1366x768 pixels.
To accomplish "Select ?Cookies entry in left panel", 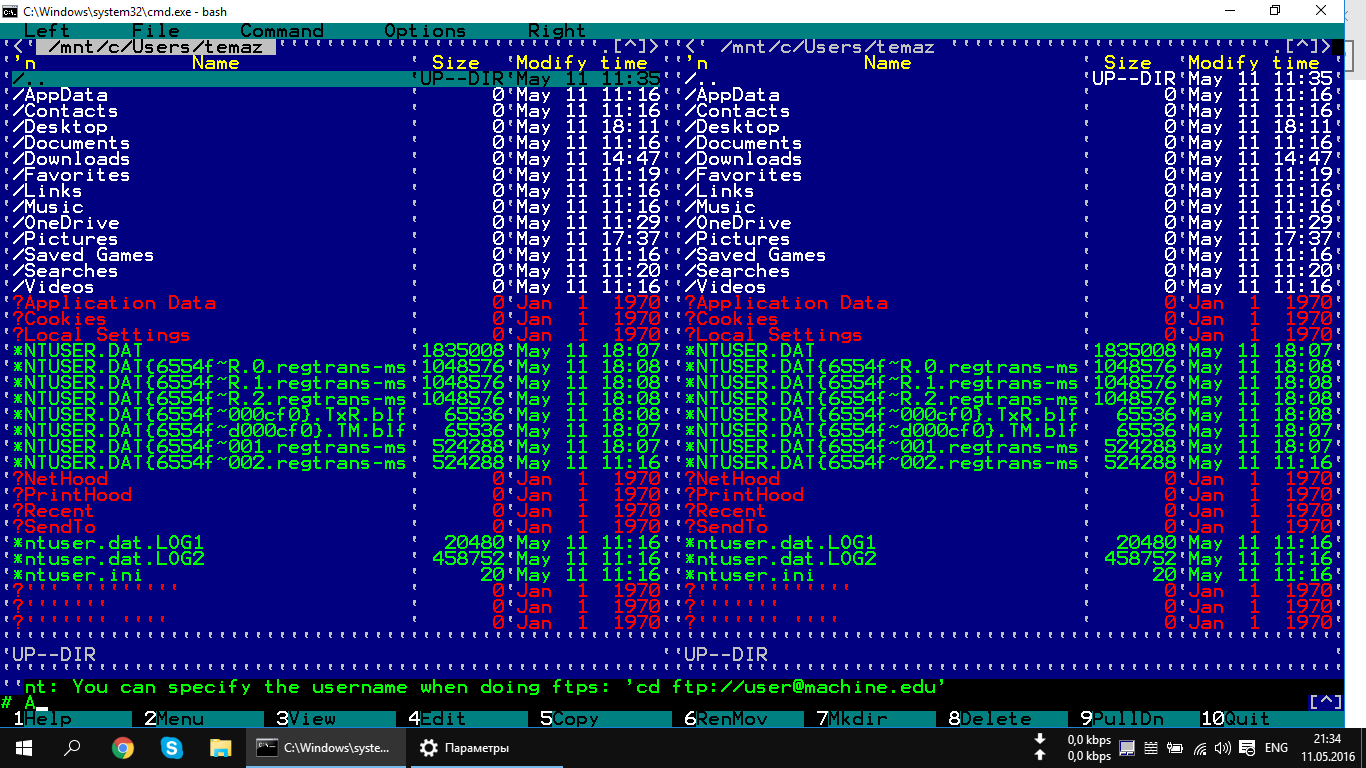I will (336, 319).
